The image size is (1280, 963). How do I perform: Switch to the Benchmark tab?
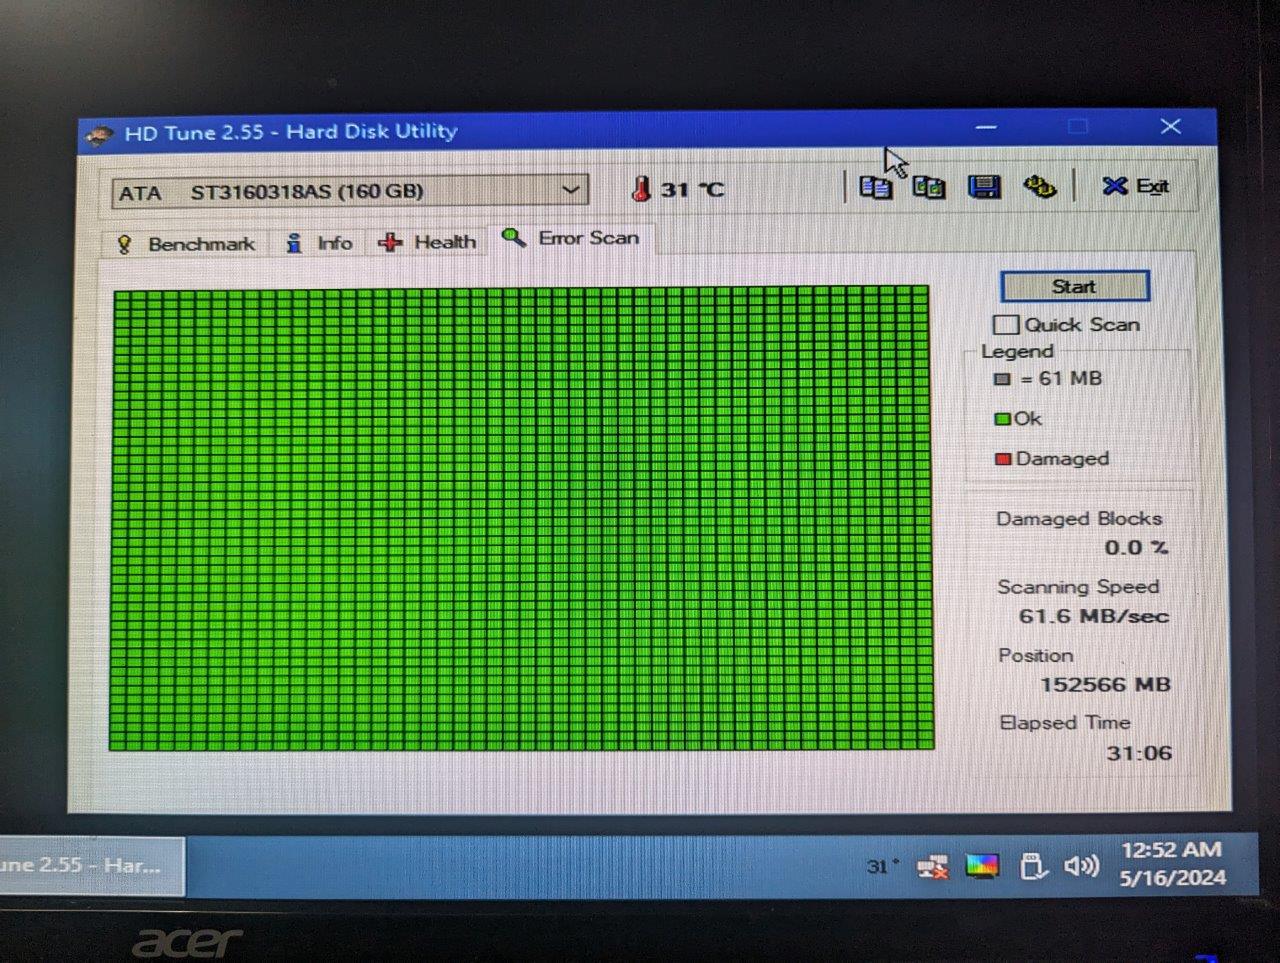186,244
